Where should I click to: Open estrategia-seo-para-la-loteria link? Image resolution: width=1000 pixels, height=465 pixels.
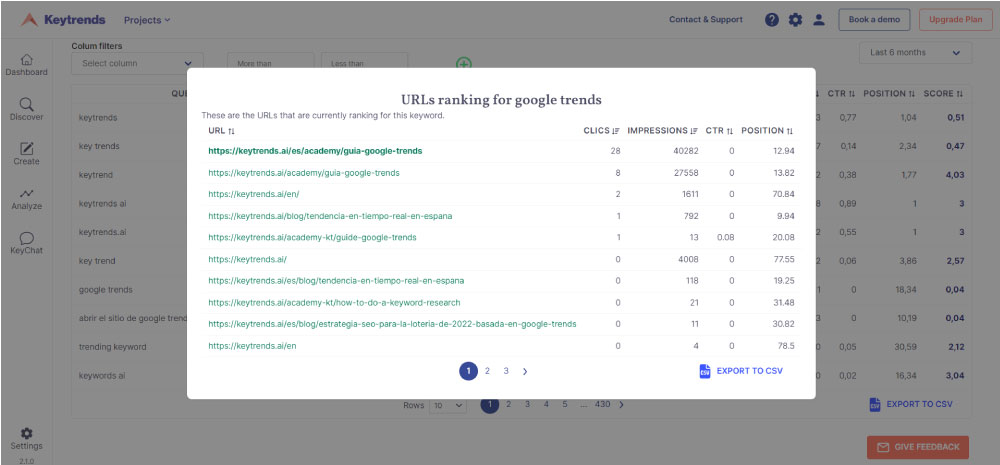point(392,324)
